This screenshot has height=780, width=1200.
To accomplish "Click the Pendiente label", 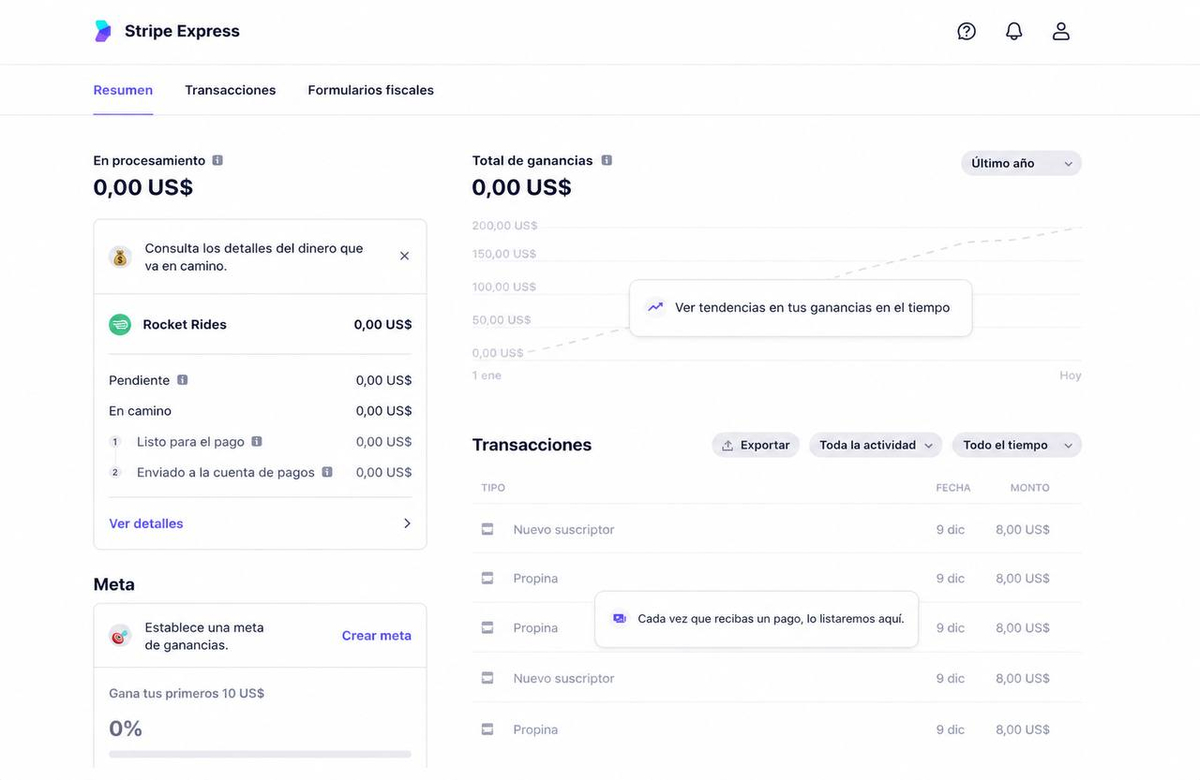I will click(x=139, y=380).
